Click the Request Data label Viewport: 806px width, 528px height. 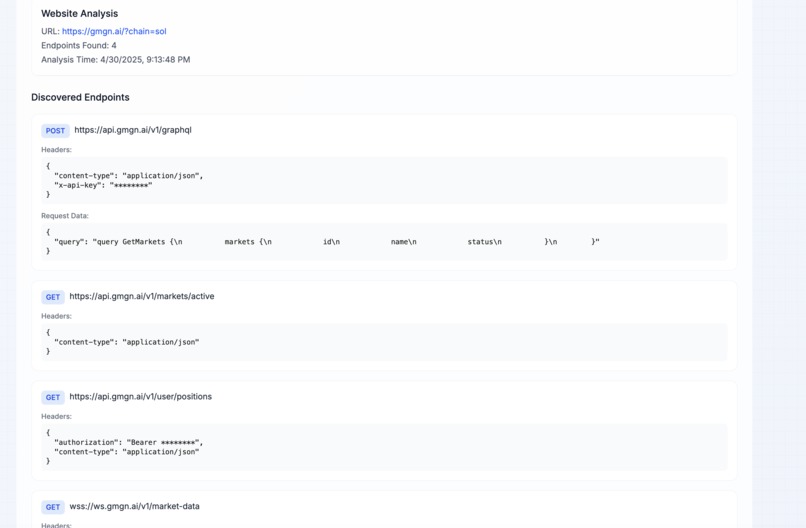[x=65, y=216]
